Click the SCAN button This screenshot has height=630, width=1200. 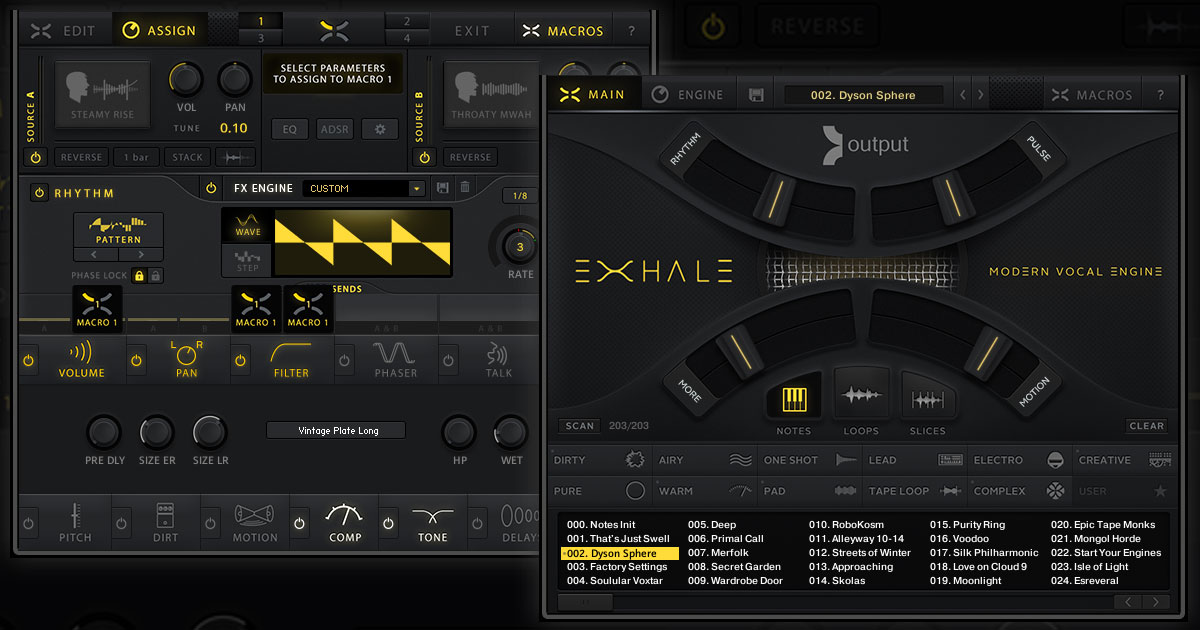click(x=579, y=426)
